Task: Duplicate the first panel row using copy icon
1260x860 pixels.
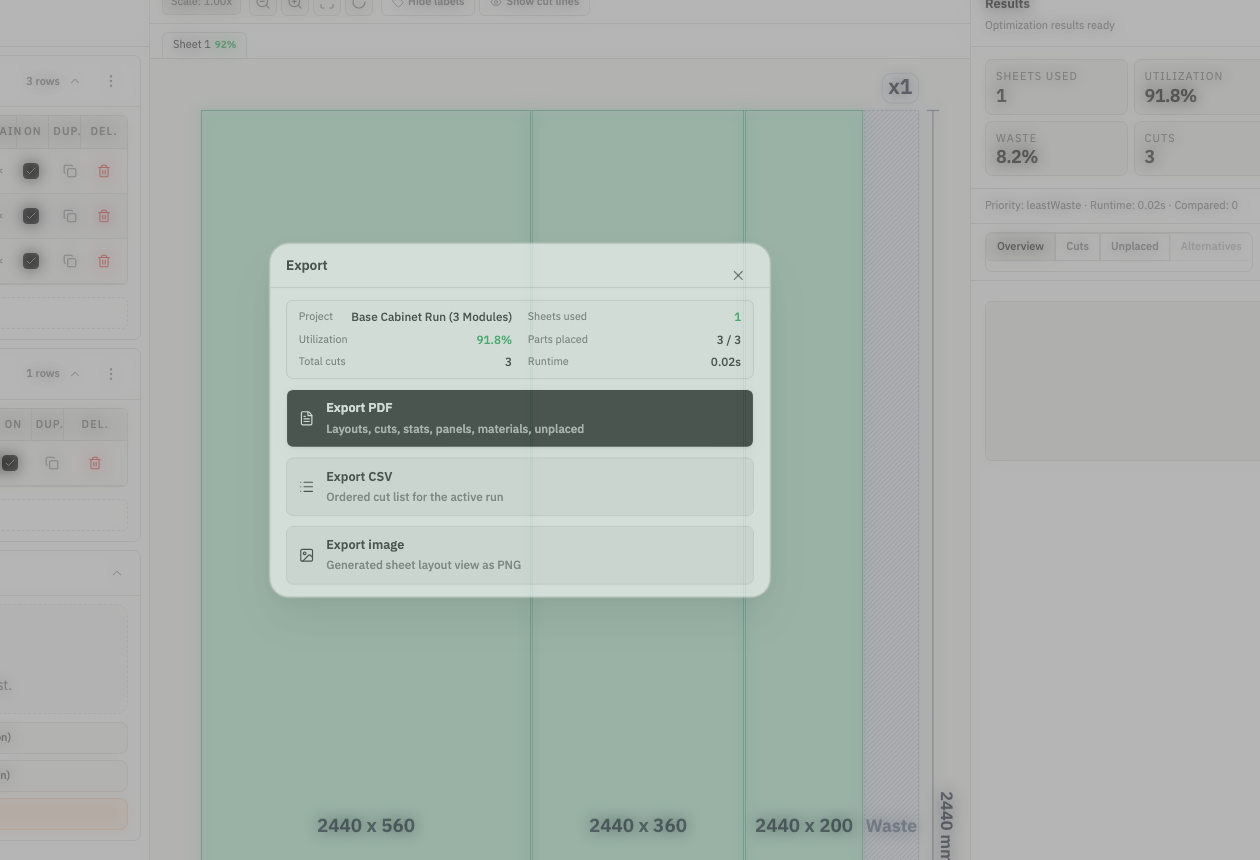Action: 69,171
